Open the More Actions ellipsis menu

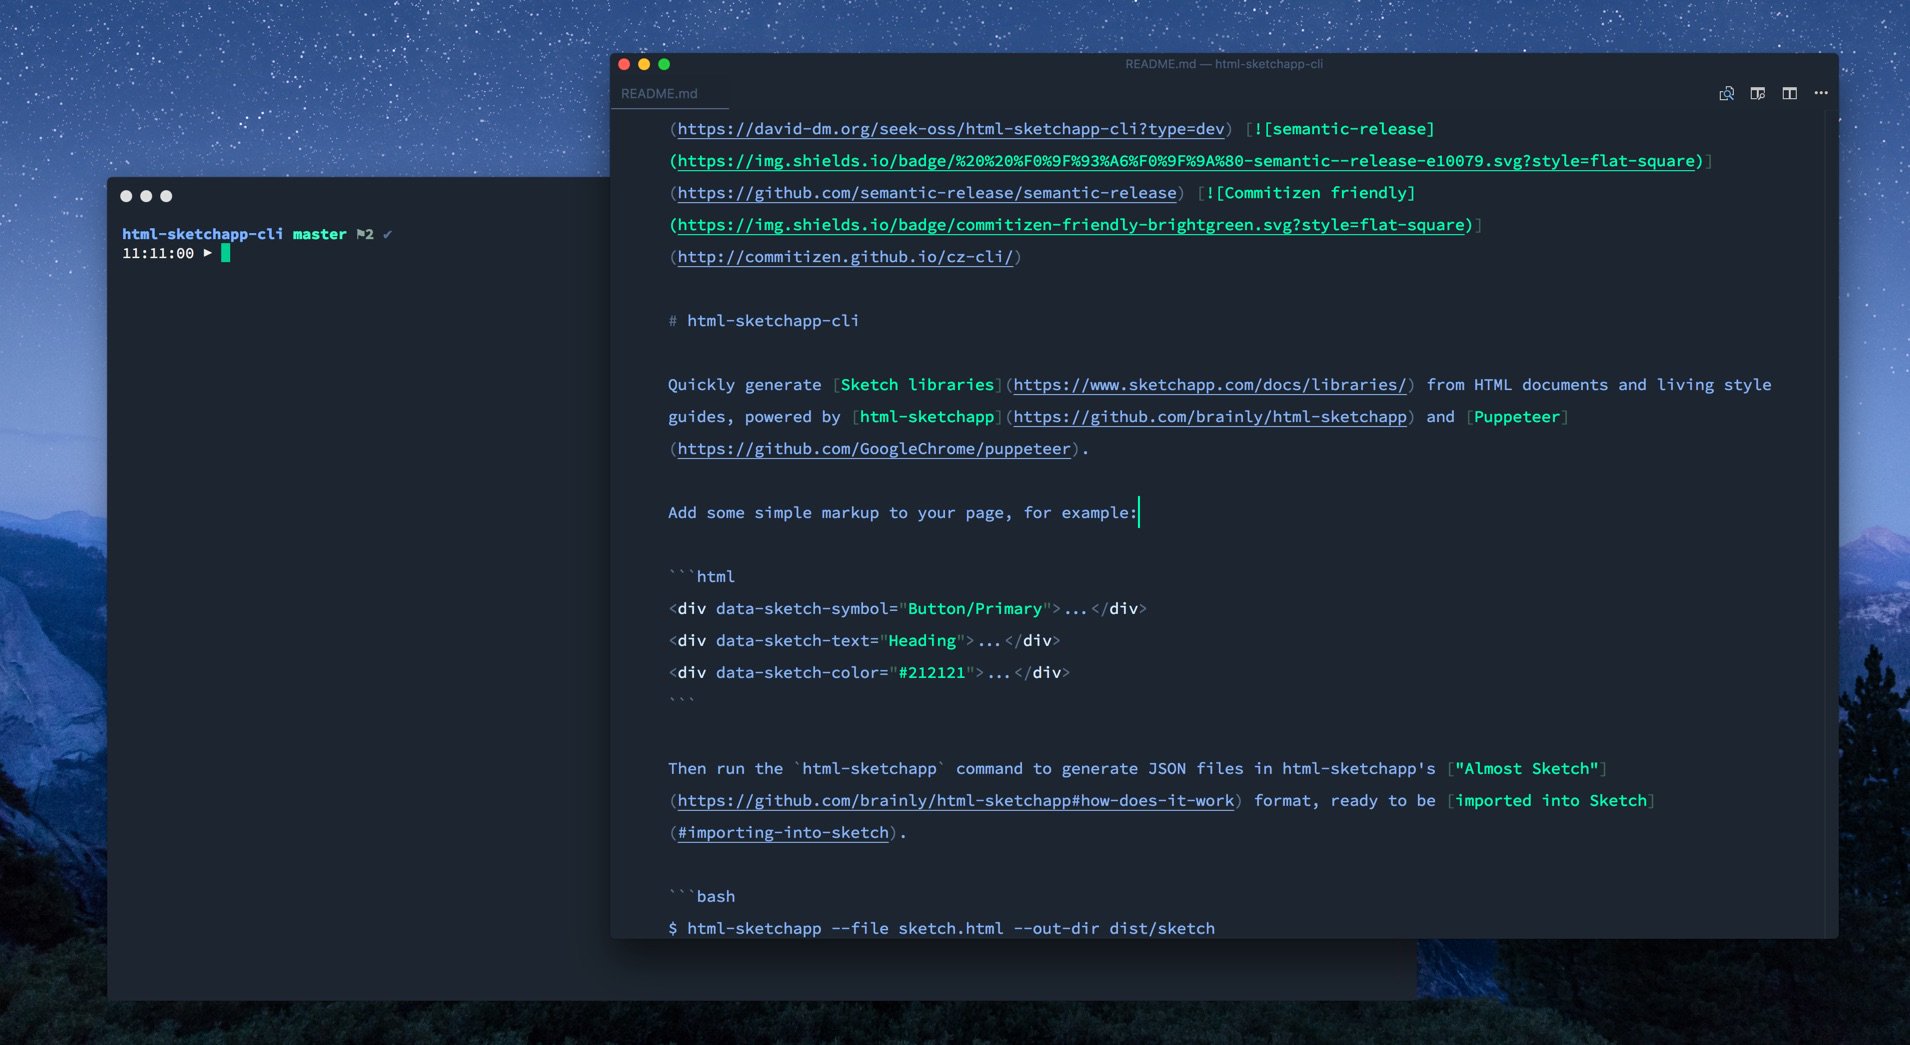click(x=1821, y=93)
